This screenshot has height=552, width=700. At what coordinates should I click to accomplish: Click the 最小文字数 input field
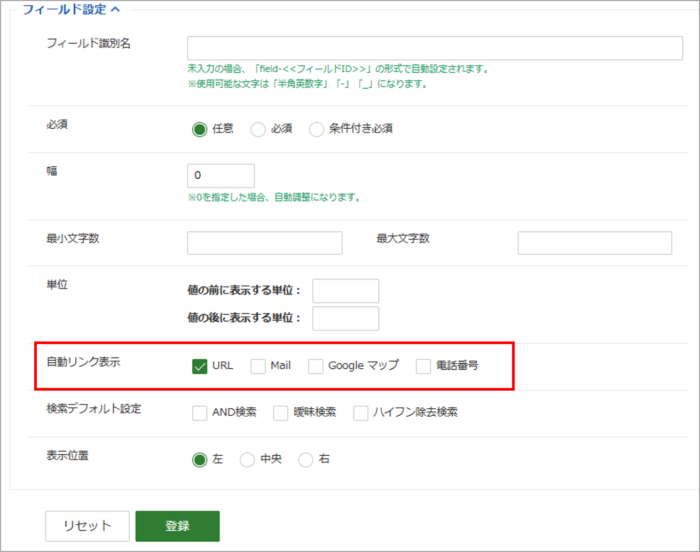pos(265,243)
